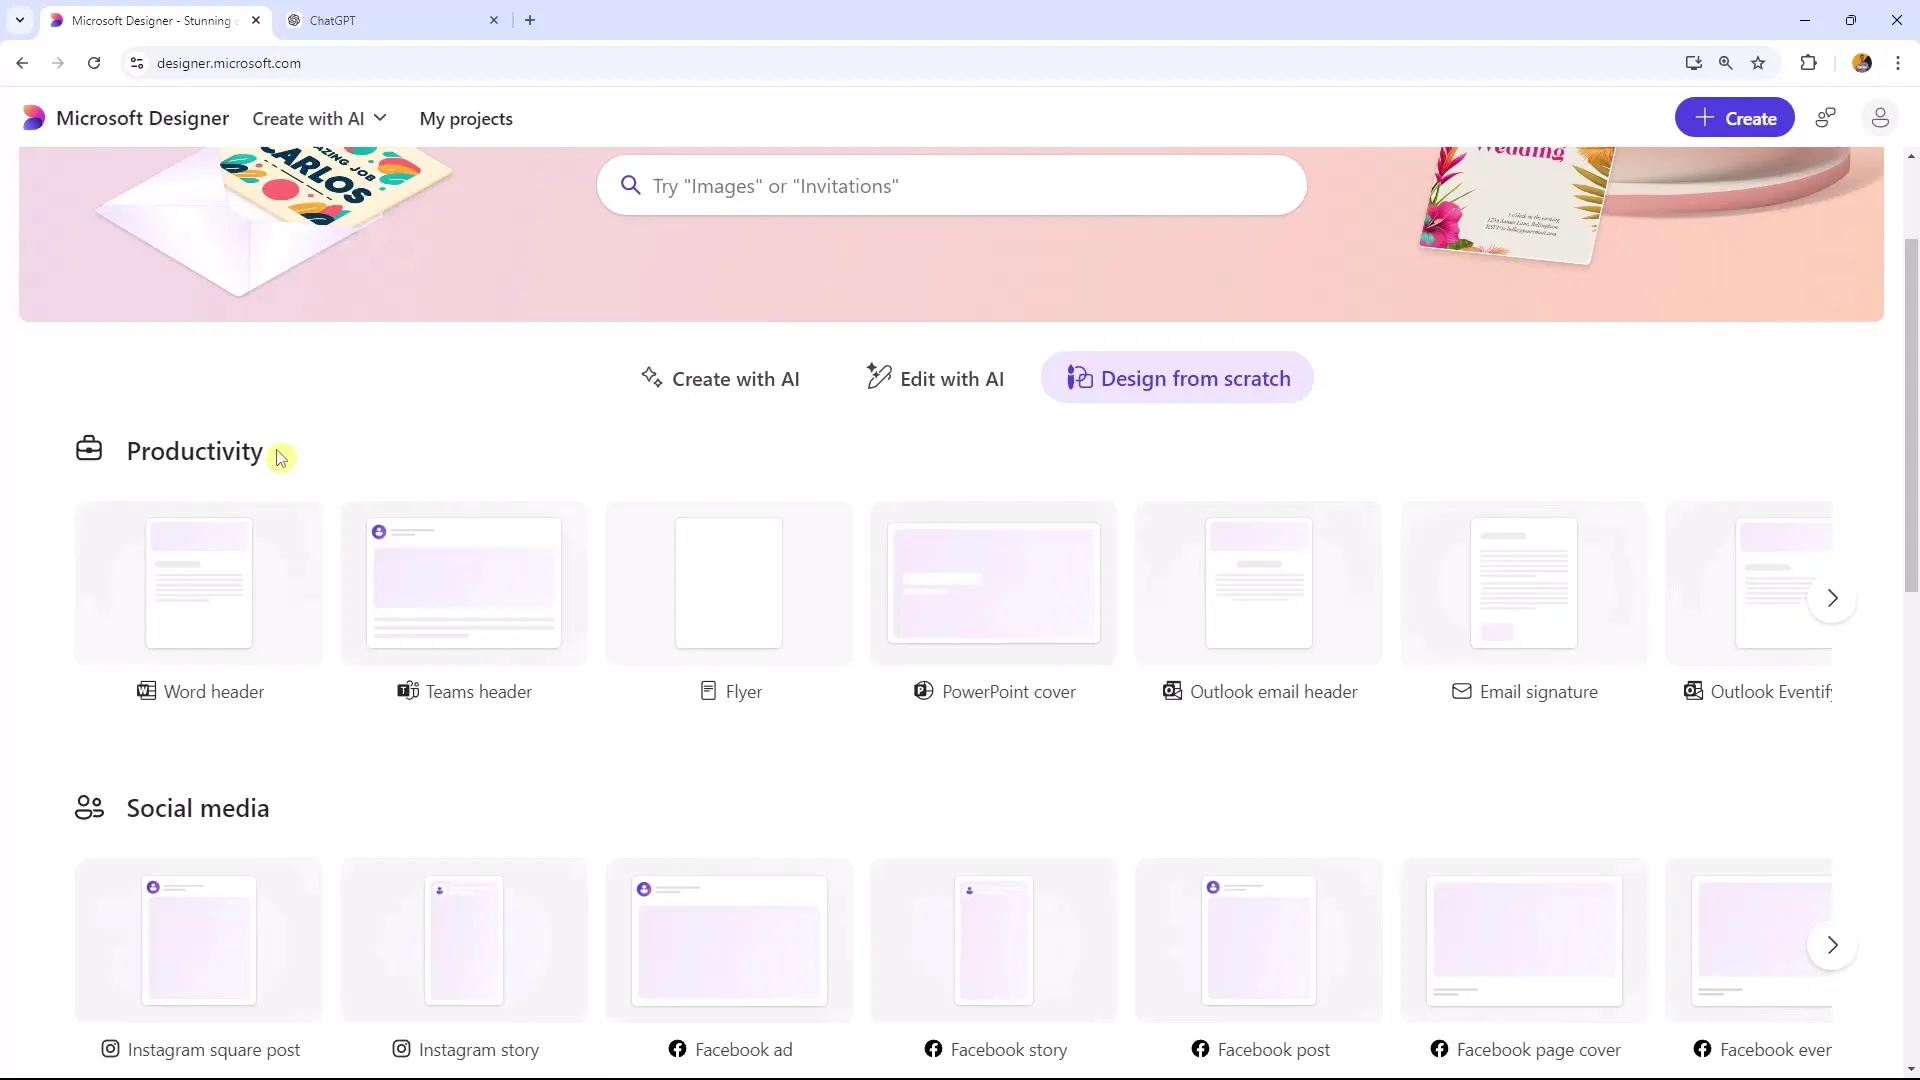1920x1080 pixels.
Task: Click the Design from scratch icon
Action: coord(1077,378)
